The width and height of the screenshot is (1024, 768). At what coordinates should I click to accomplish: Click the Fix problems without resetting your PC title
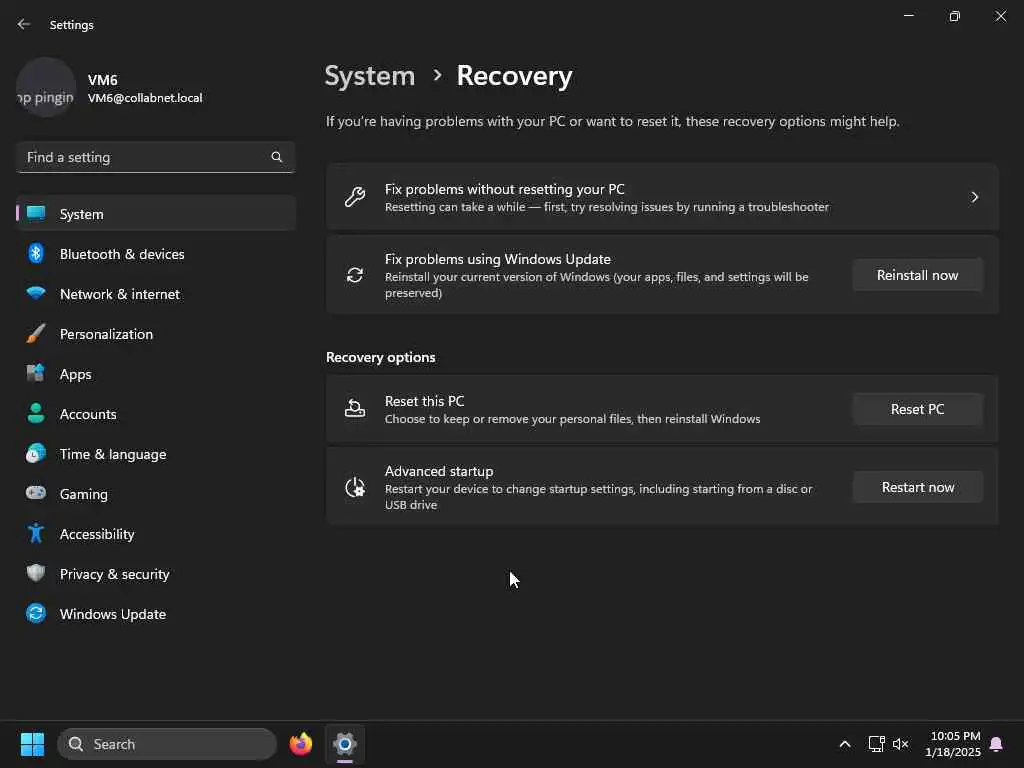(x=504, y=189)
